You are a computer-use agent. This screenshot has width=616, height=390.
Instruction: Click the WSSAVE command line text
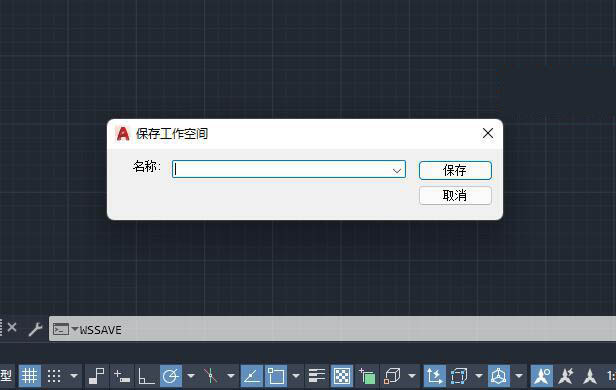101,330
